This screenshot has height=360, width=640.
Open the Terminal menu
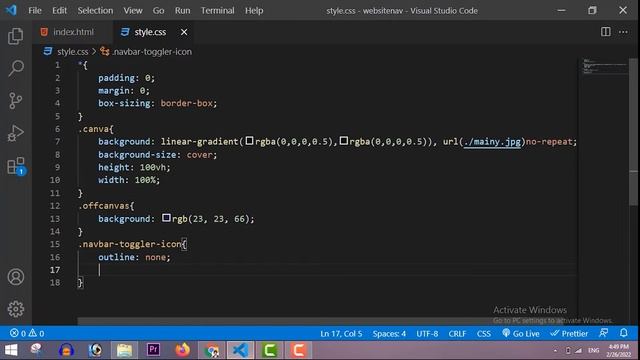pyautogui.click(x=218, y=11)
